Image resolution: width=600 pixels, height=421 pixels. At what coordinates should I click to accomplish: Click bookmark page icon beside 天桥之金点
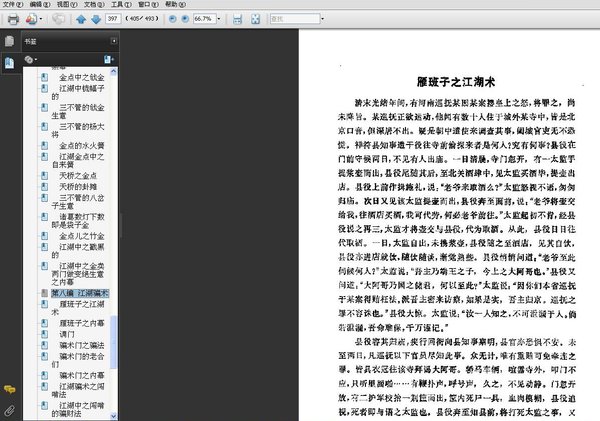click(44, 176)
